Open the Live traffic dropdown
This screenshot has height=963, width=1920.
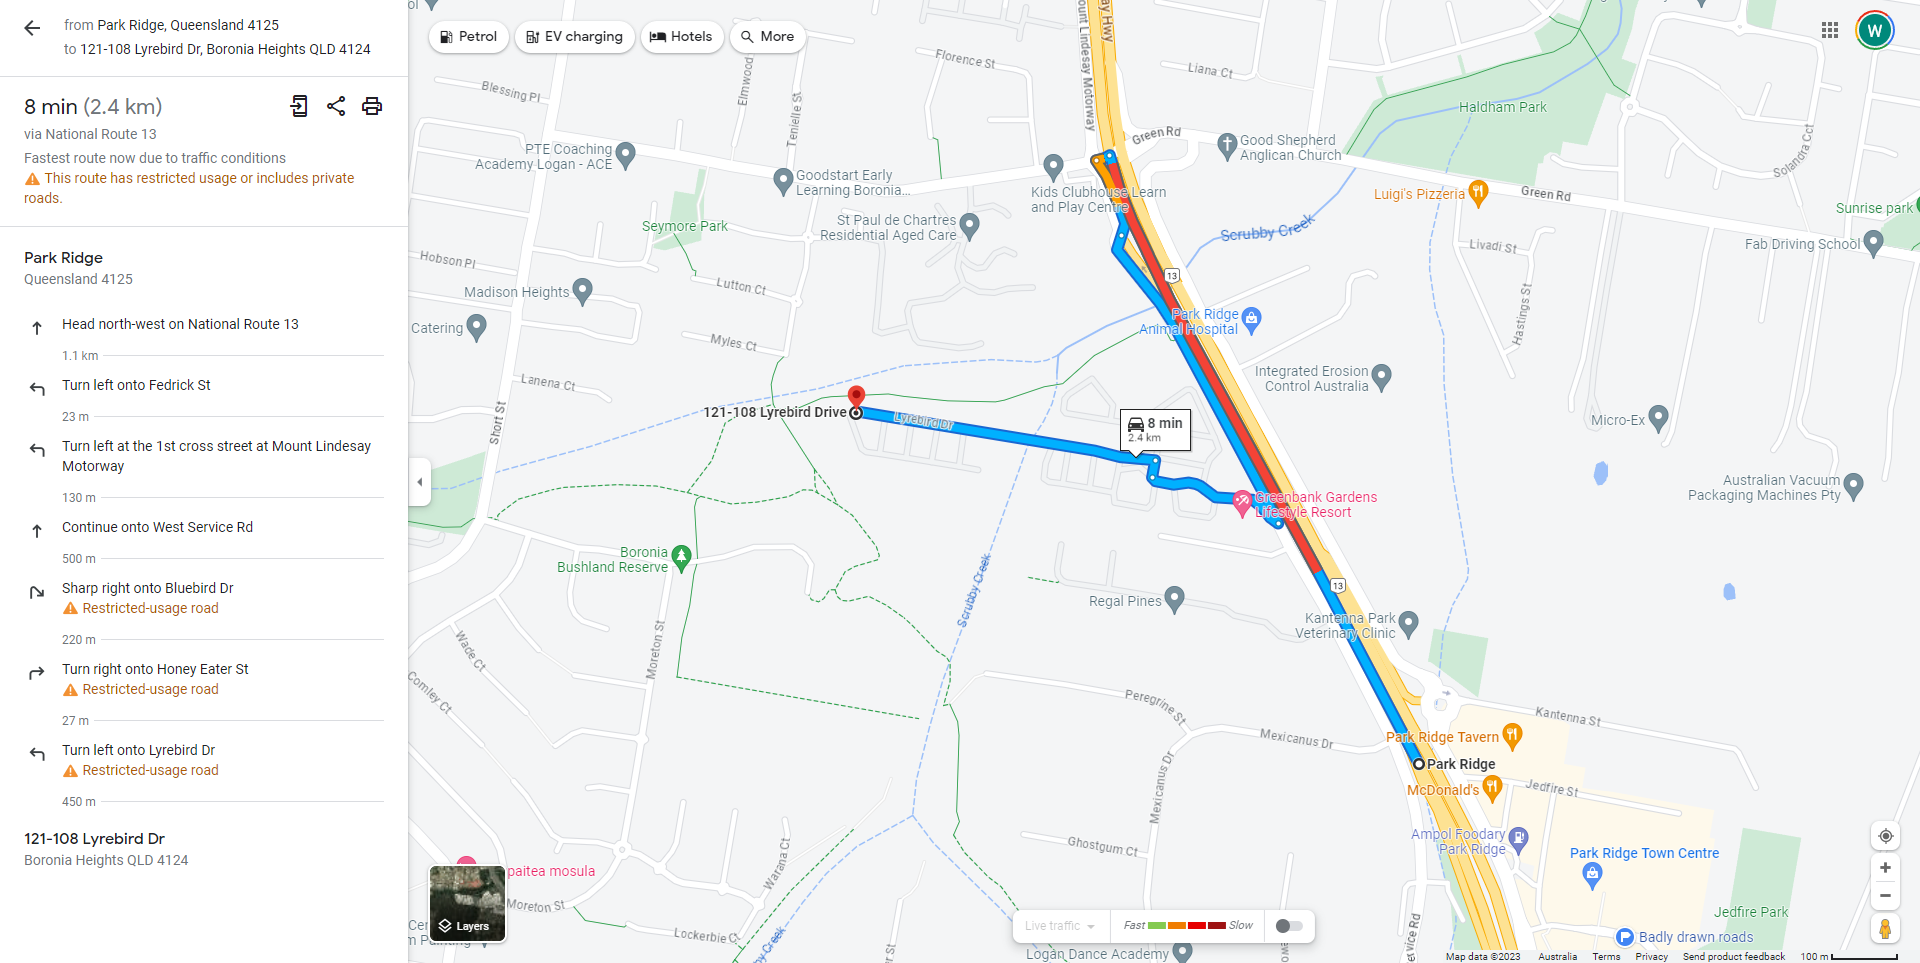click(1059, 926)
